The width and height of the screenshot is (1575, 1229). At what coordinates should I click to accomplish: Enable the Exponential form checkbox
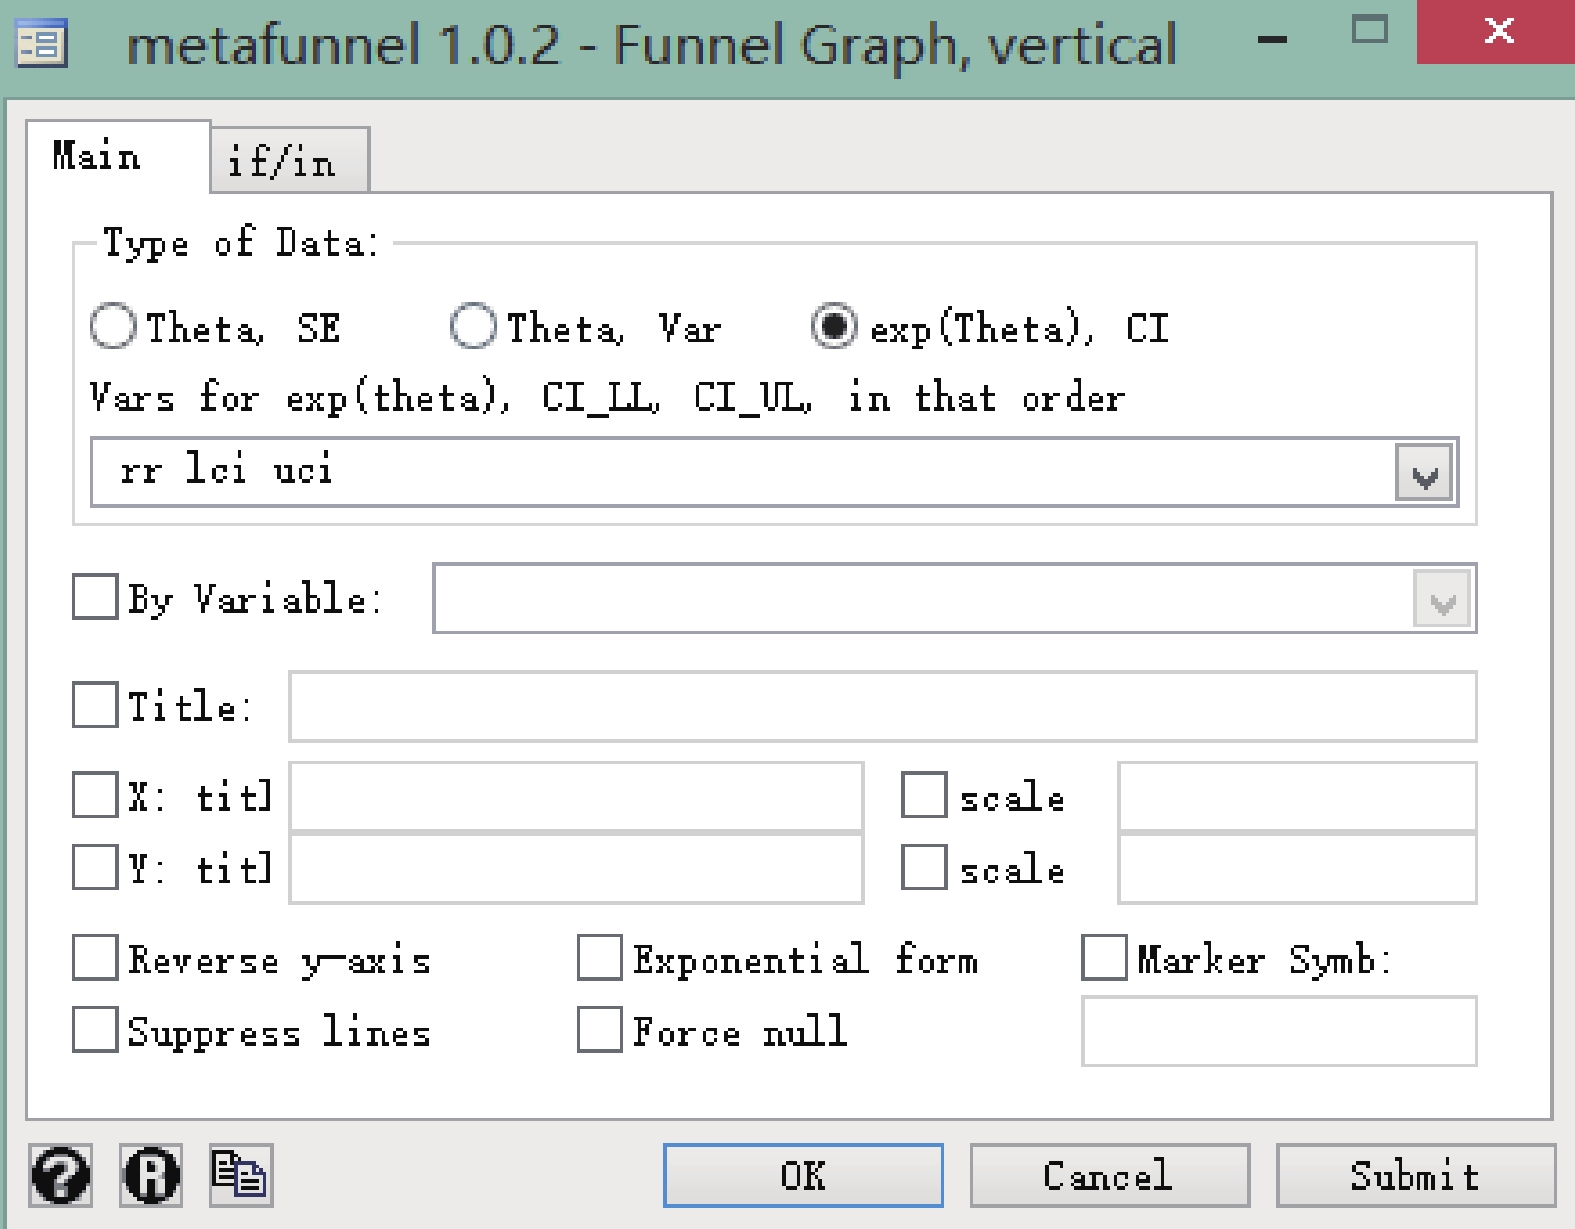click(x=600, y=959)
